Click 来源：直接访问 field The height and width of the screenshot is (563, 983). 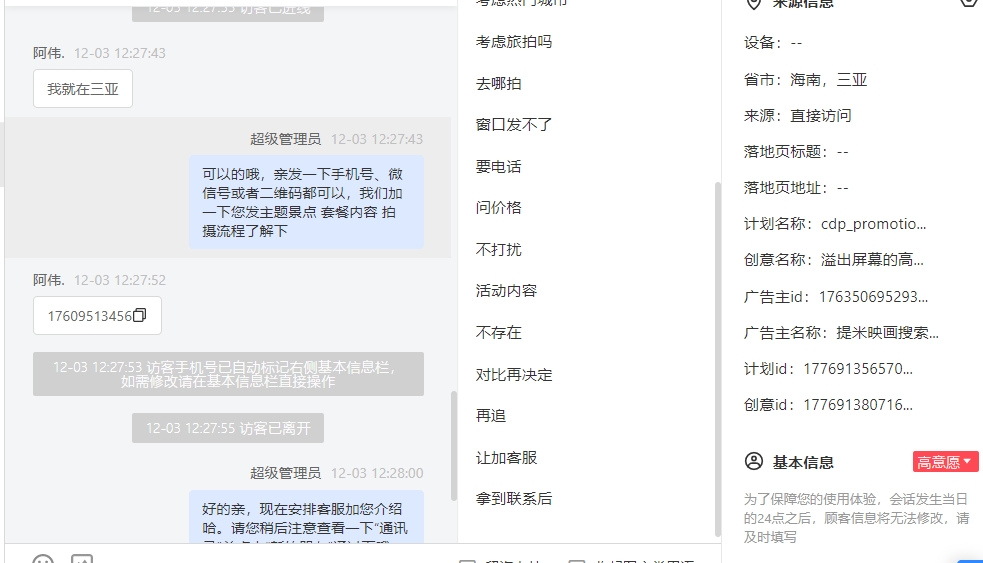[797, 115]
